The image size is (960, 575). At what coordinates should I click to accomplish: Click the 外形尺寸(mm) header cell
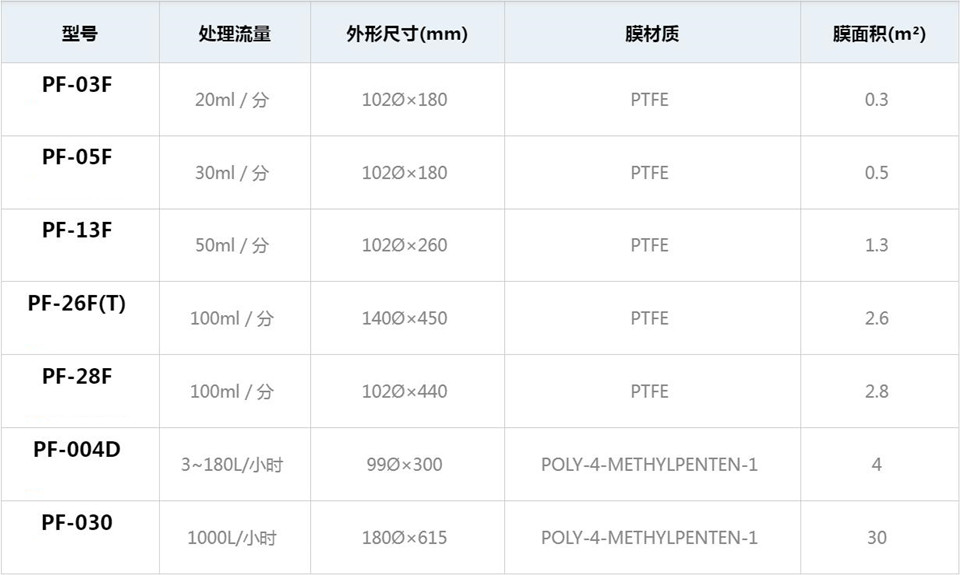click(407, 34)
